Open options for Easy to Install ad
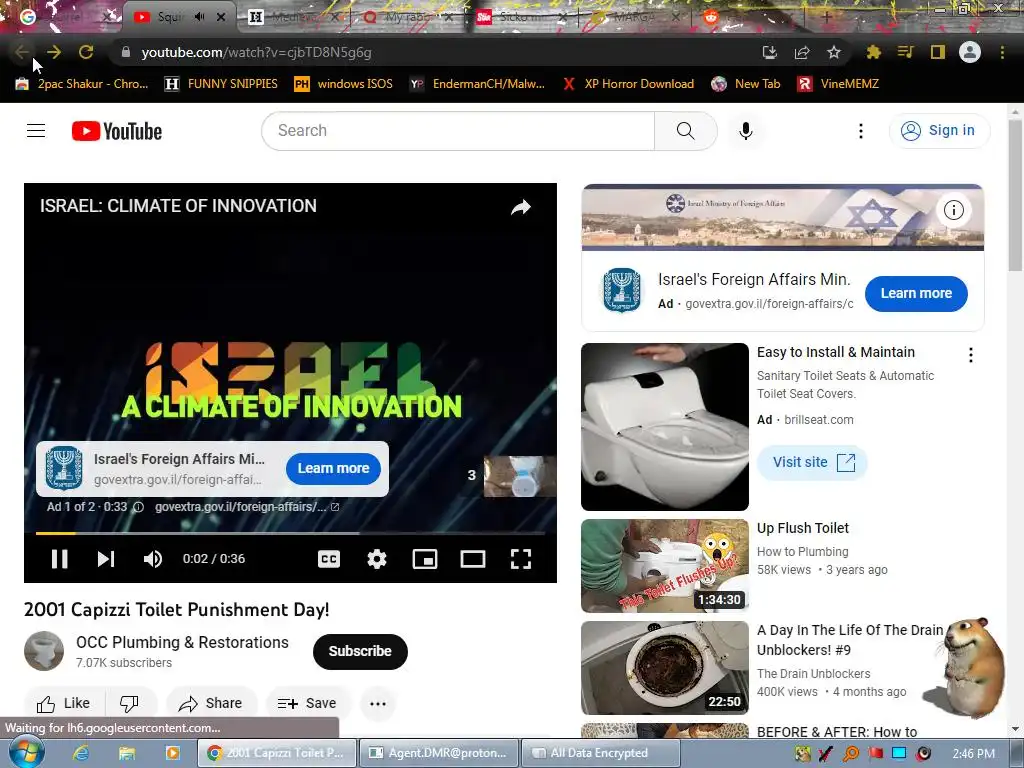 click(x=970, y=355)
